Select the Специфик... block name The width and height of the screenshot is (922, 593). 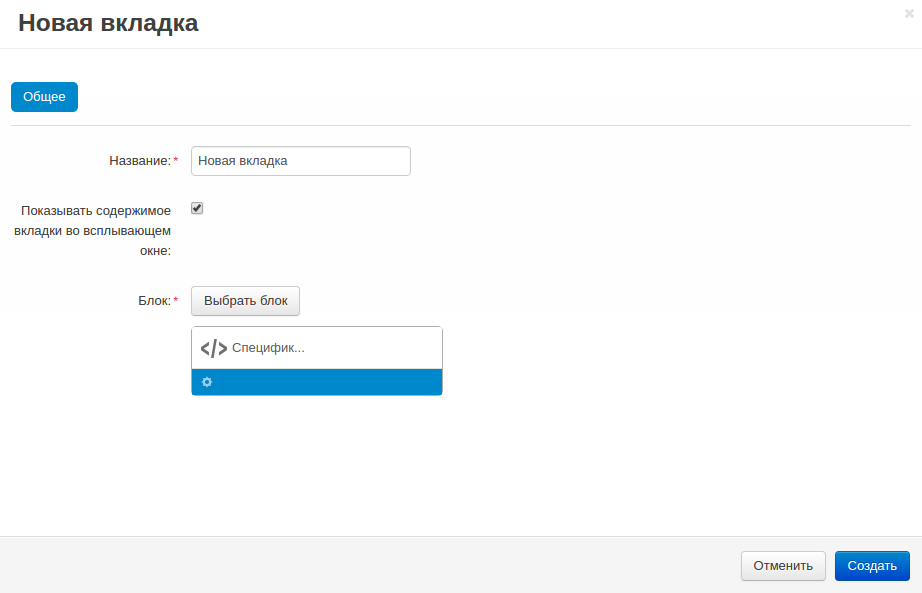(x=268, y=348)
